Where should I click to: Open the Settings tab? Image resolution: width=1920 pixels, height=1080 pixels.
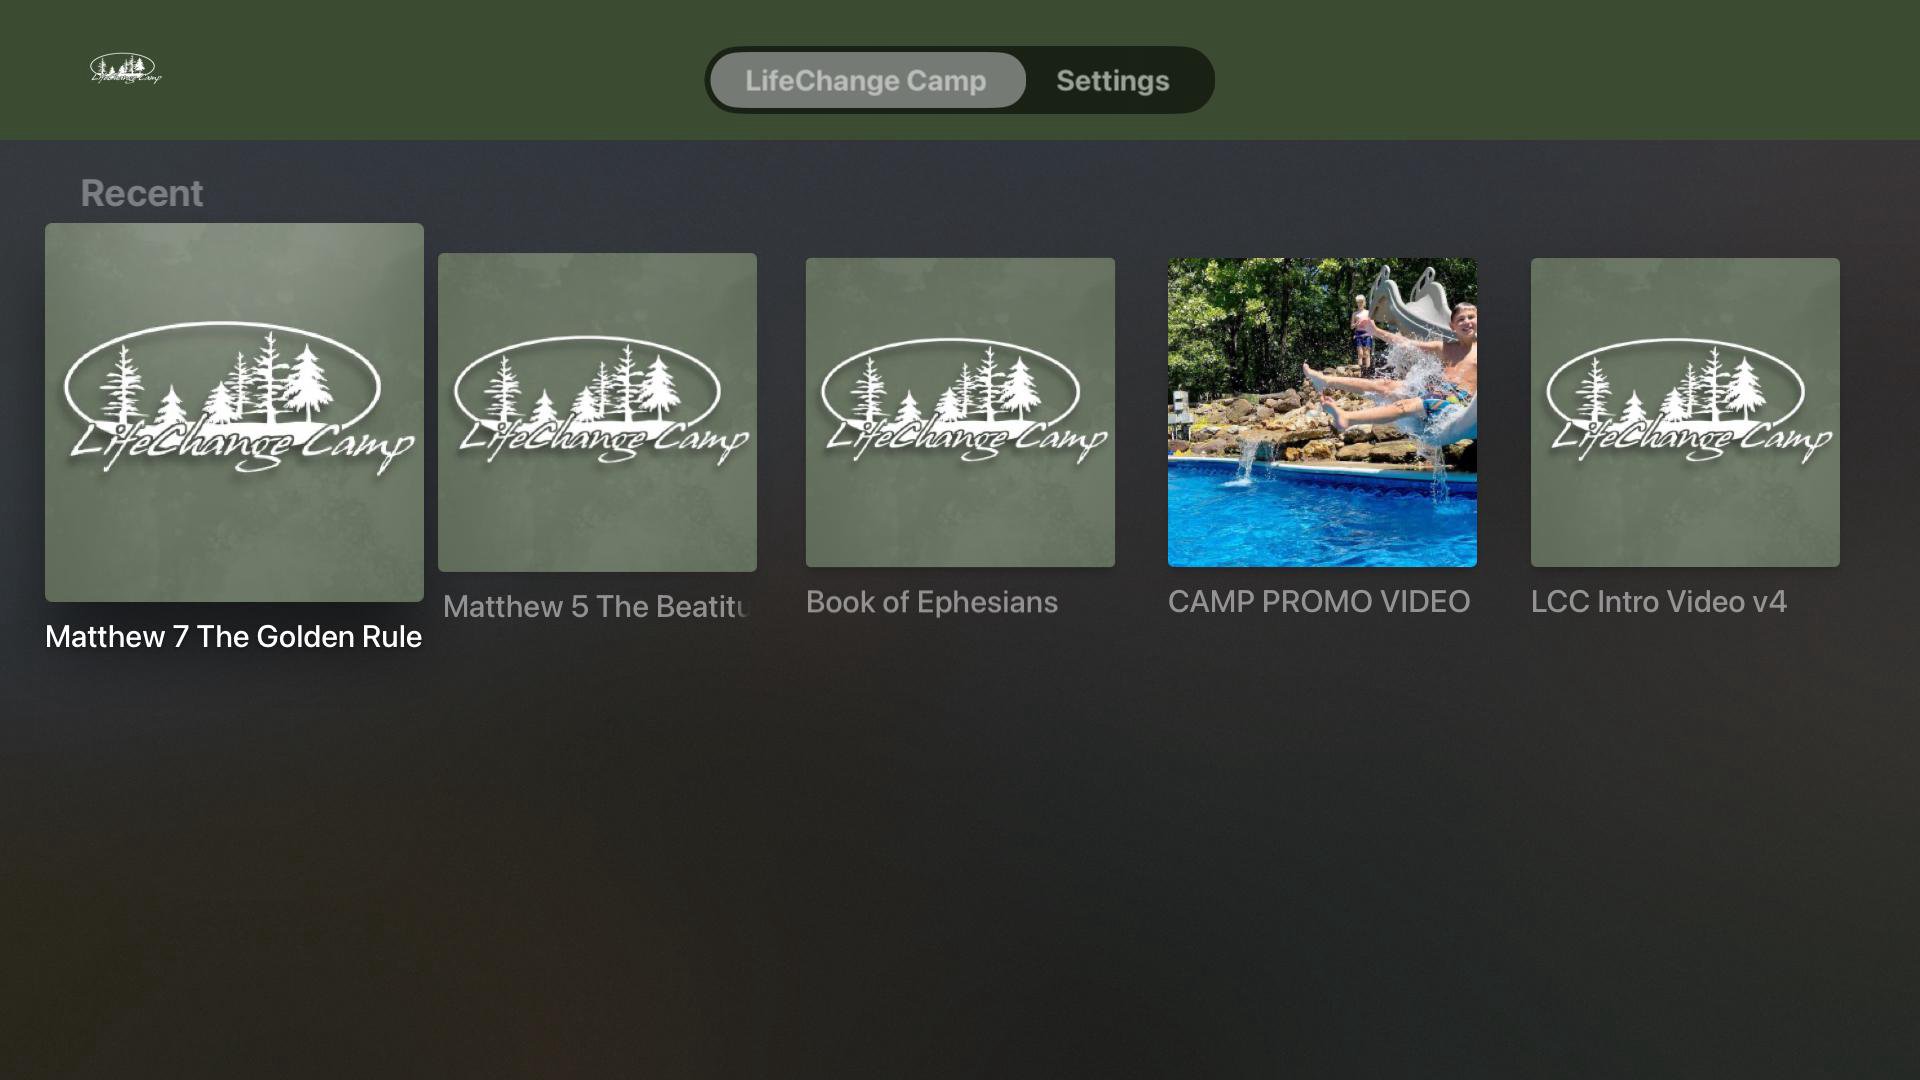pyautogui.click(x=1113, y=80)
